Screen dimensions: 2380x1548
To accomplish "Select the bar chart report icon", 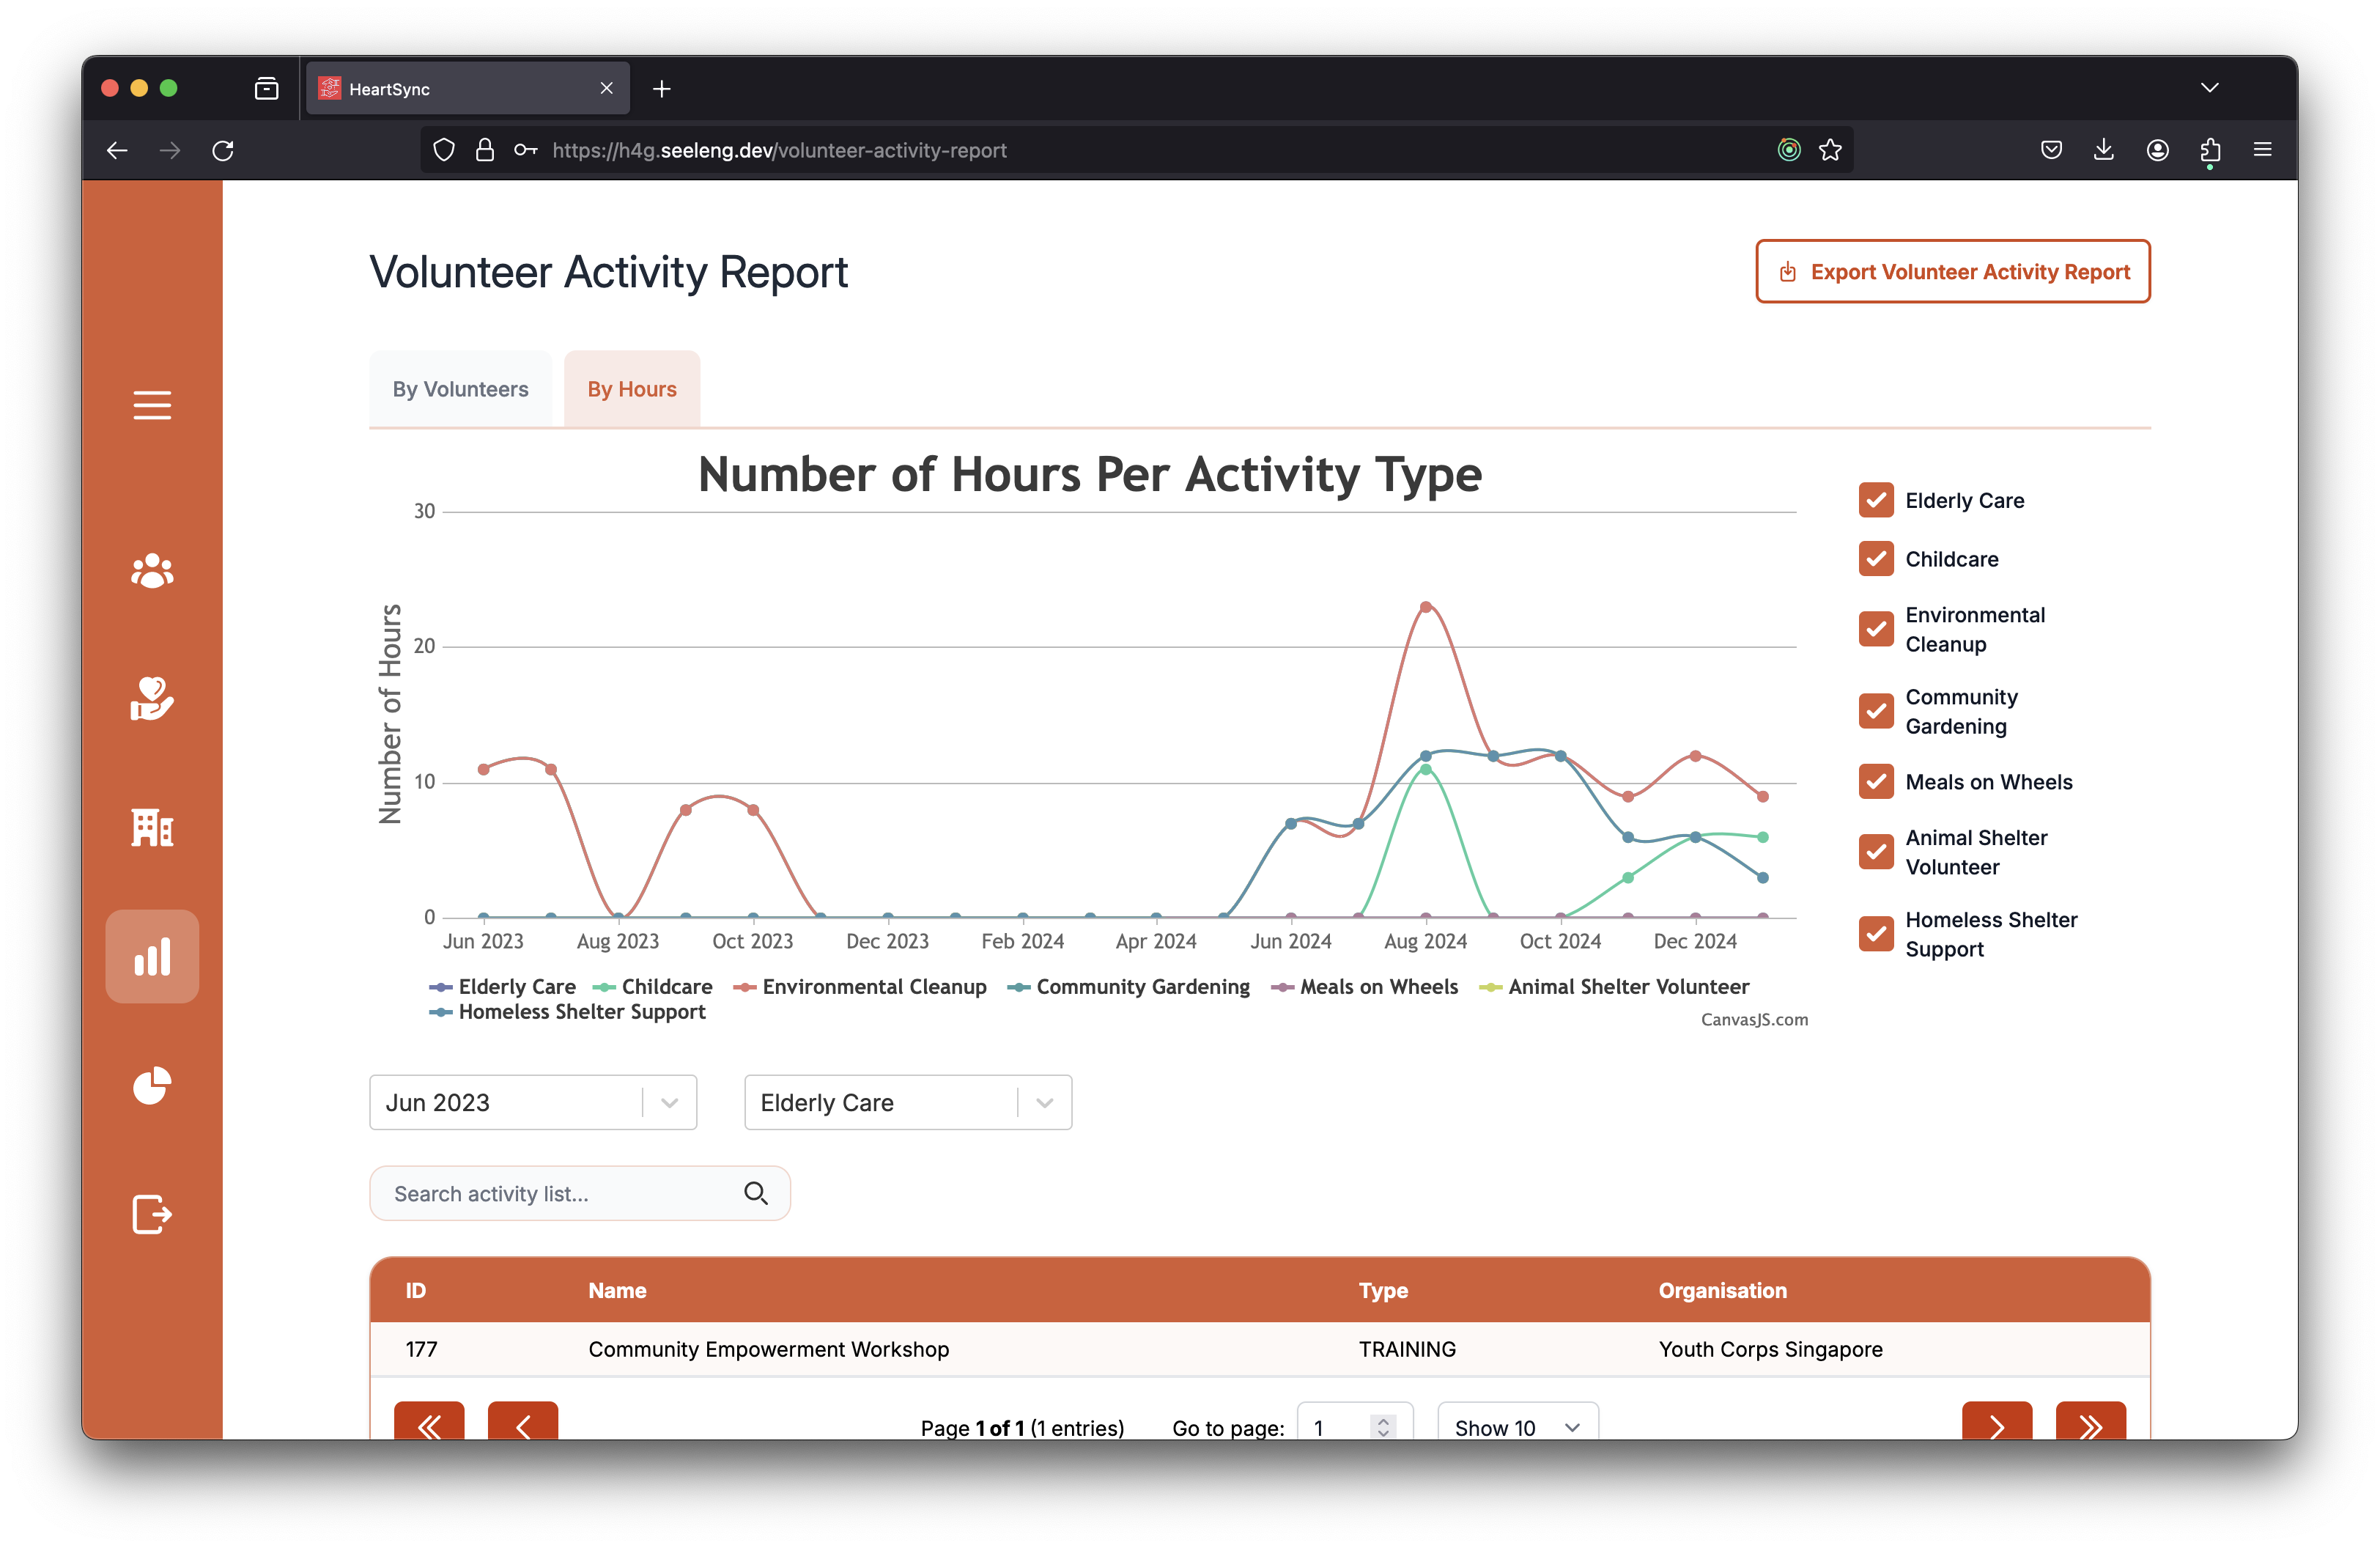I will tap(152, 957).
